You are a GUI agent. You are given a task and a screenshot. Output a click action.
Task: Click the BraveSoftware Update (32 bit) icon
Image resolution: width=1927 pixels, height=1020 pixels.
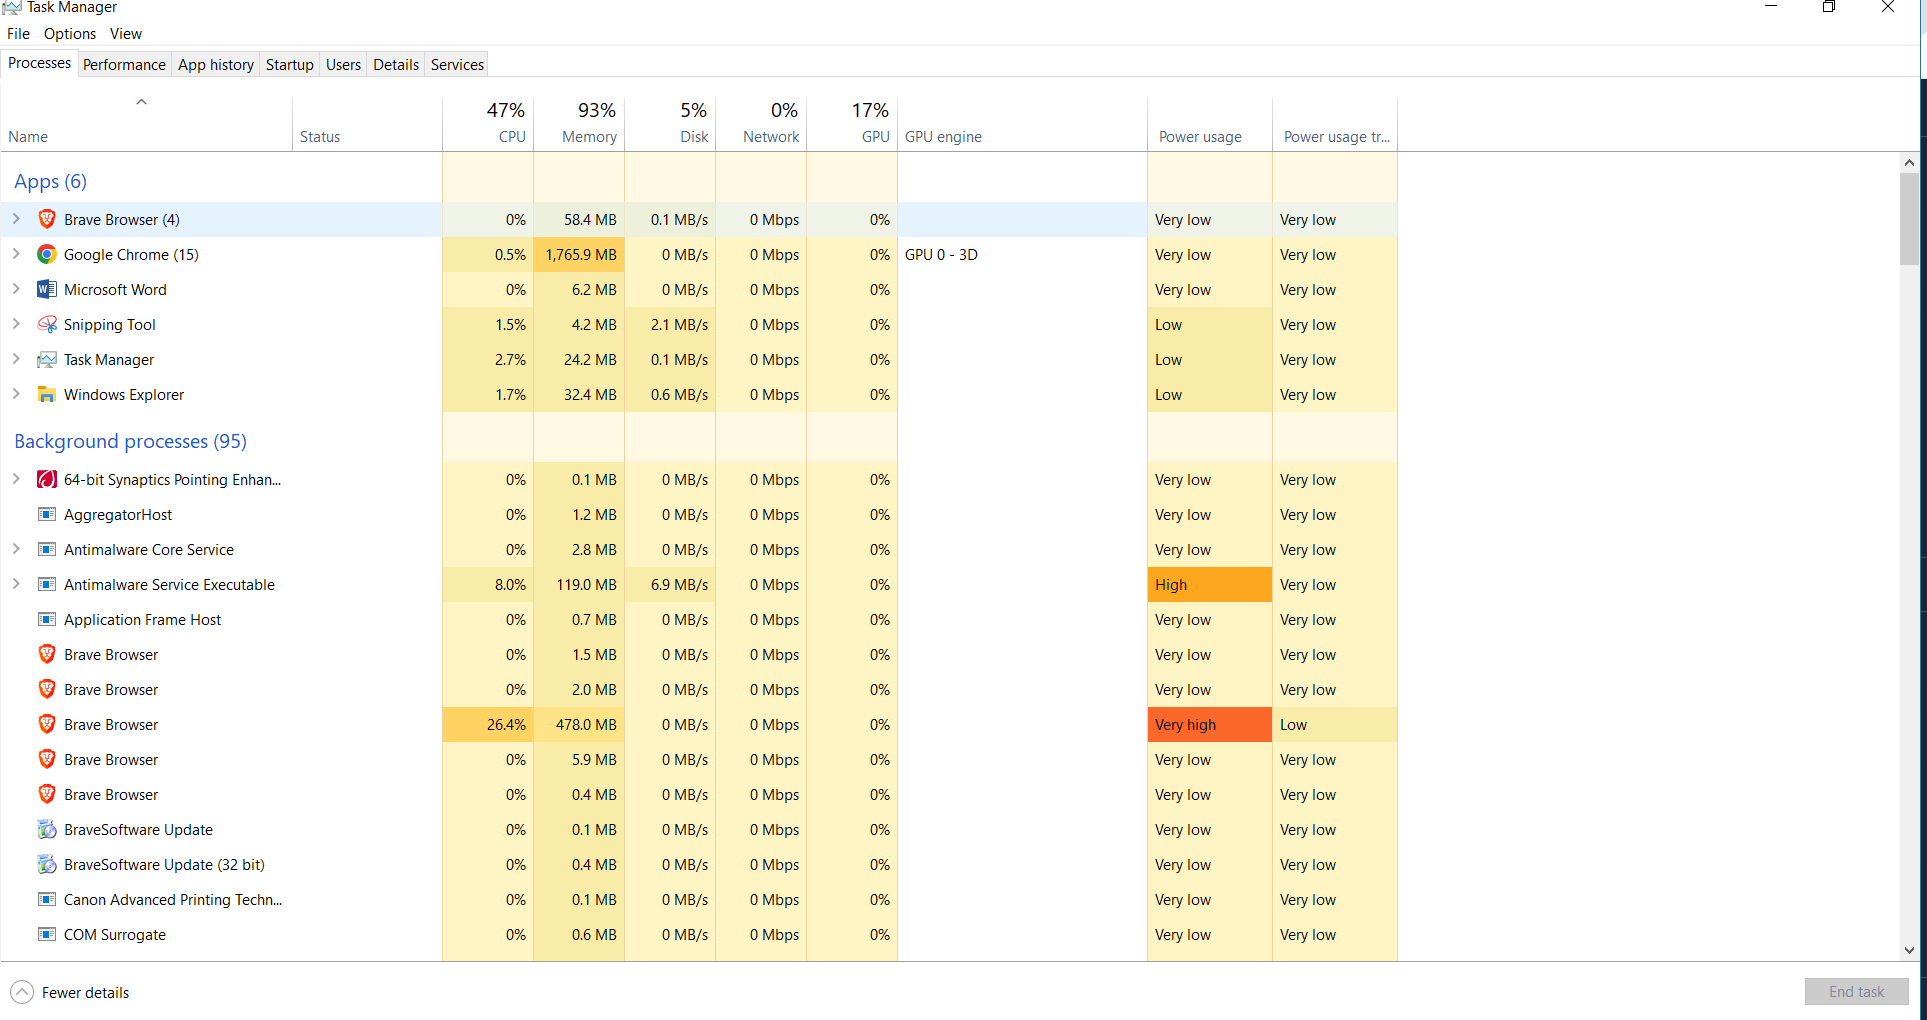click(47, 864)
